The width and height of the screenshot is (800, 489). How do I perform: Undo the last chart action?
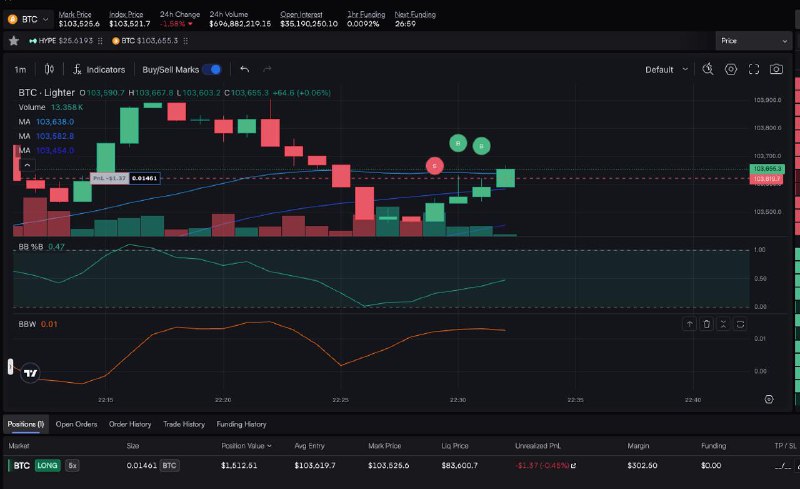244,69
